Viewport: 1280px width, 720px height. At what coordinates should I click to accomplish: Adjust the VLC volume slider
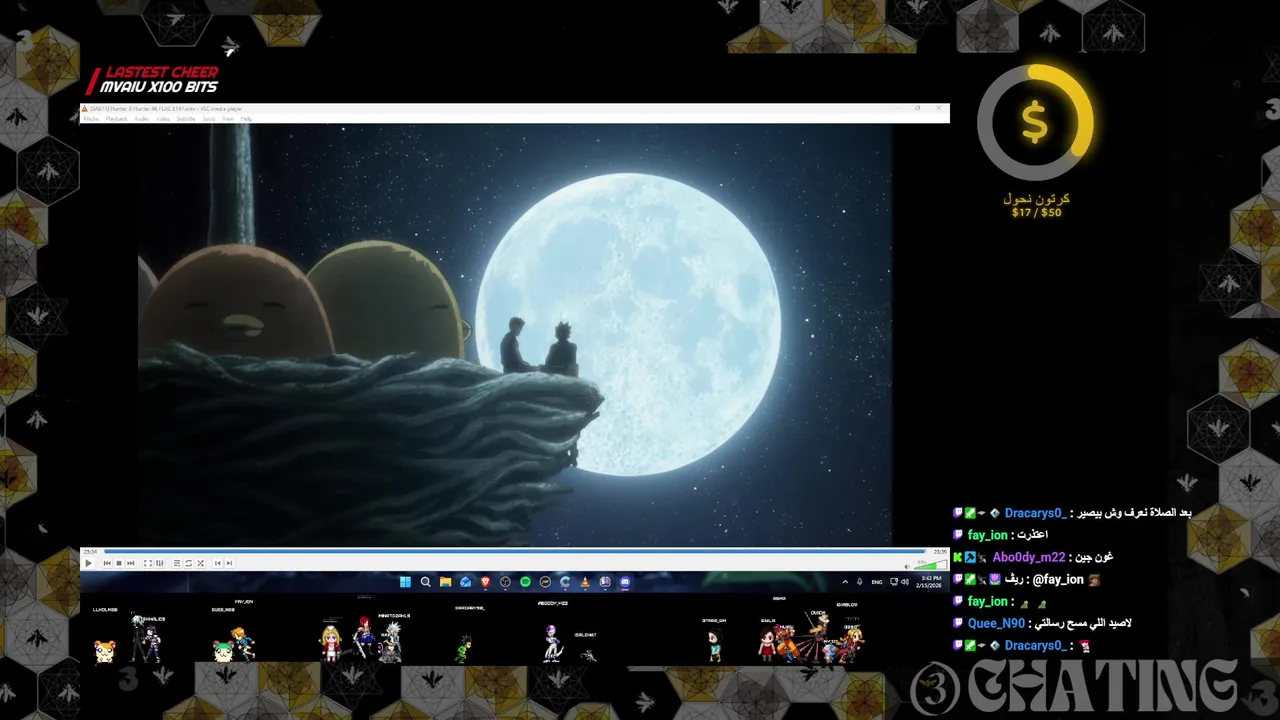(930, 565)
